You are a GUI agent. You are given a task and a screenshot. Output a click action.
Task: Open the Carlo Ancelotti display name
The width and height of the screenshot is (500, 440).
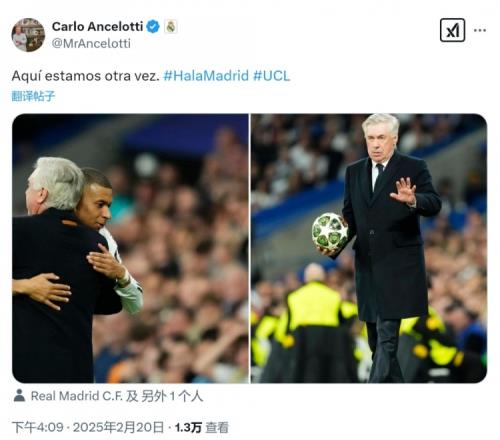[x=97, y=27]
